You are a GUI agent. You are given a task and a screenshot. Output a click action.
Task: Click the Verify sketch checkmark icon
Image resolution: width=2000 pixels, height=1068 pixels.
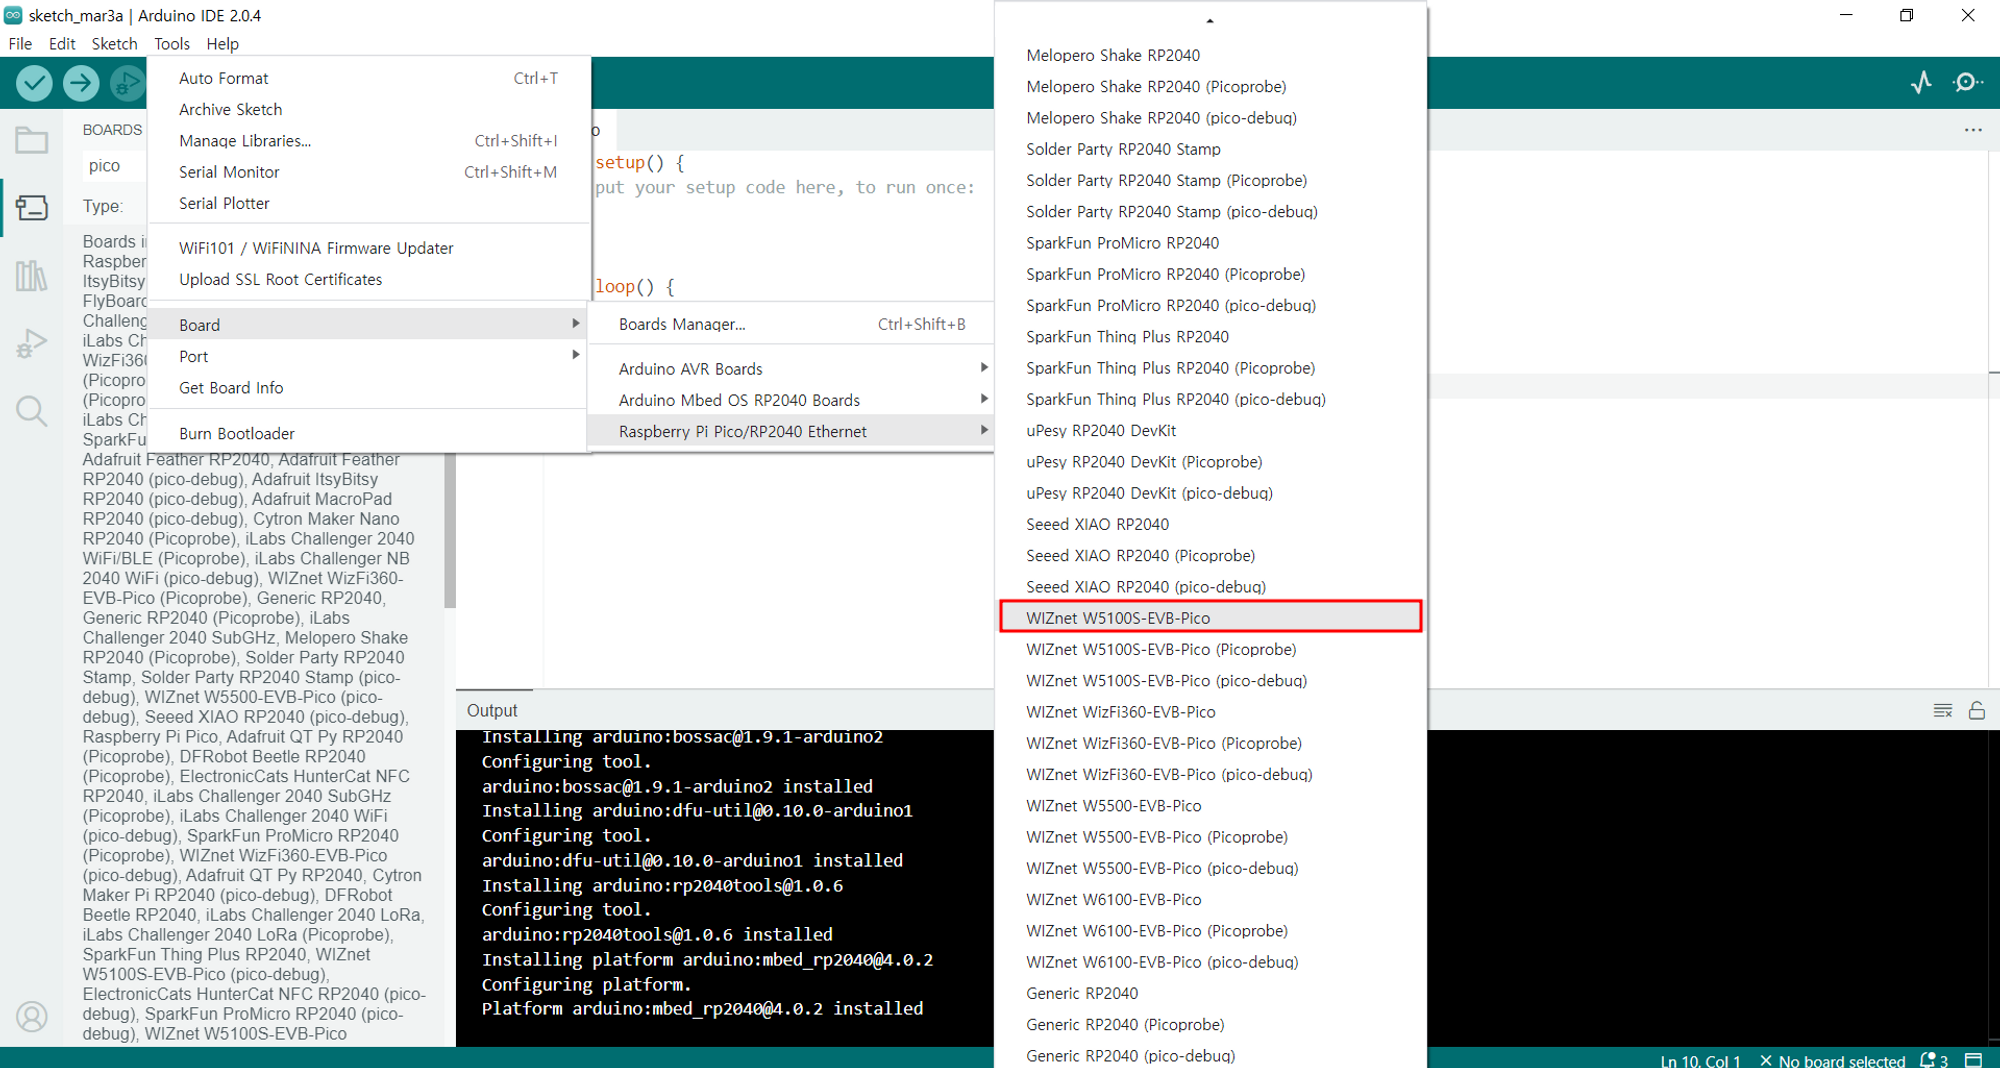[x=33, y=83]
